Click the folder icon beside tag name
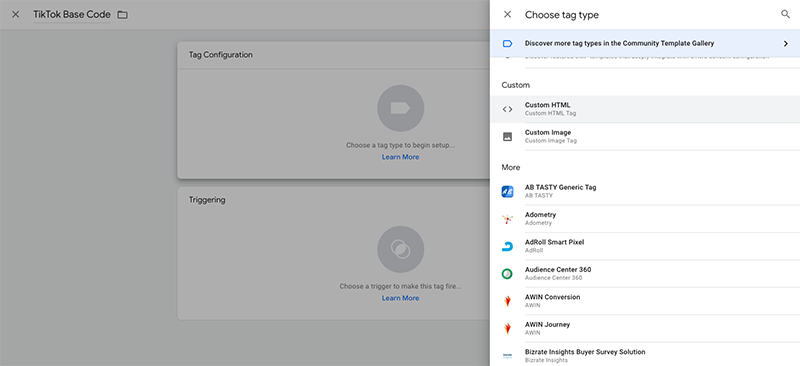800x366 pixels. click(x=122, y=15)
